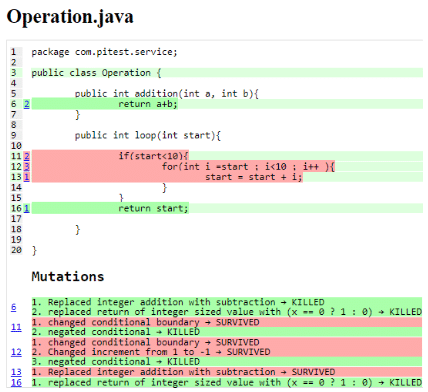Open mutation count link '2' on line 11
The width and height of the screenshot is (428, 392).
click(26, 156)
